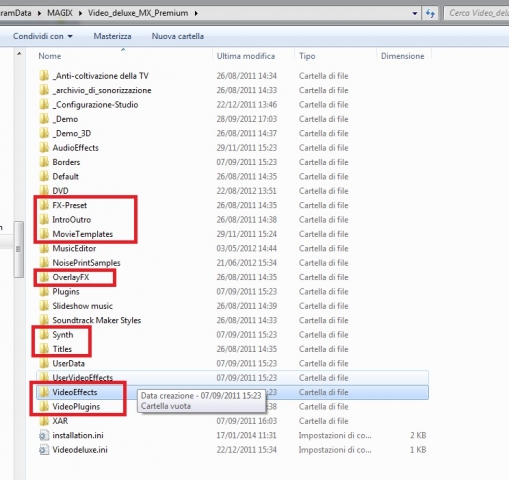The image size is (509, 480).
Task: Select the Soundtrack Maker Styles folder icon
Action: 44,320
